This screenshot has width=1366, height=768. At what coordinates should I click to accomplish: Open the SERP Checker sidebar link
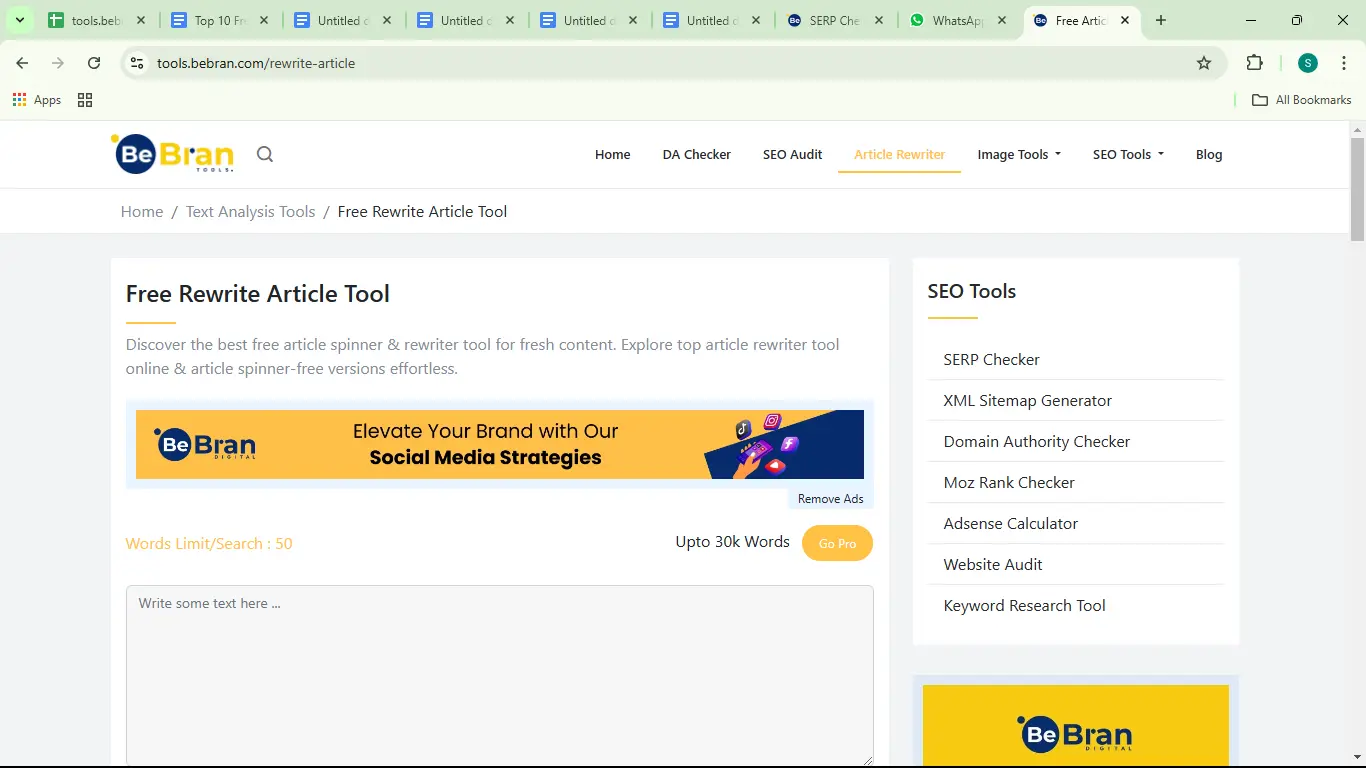click(991, 359)
